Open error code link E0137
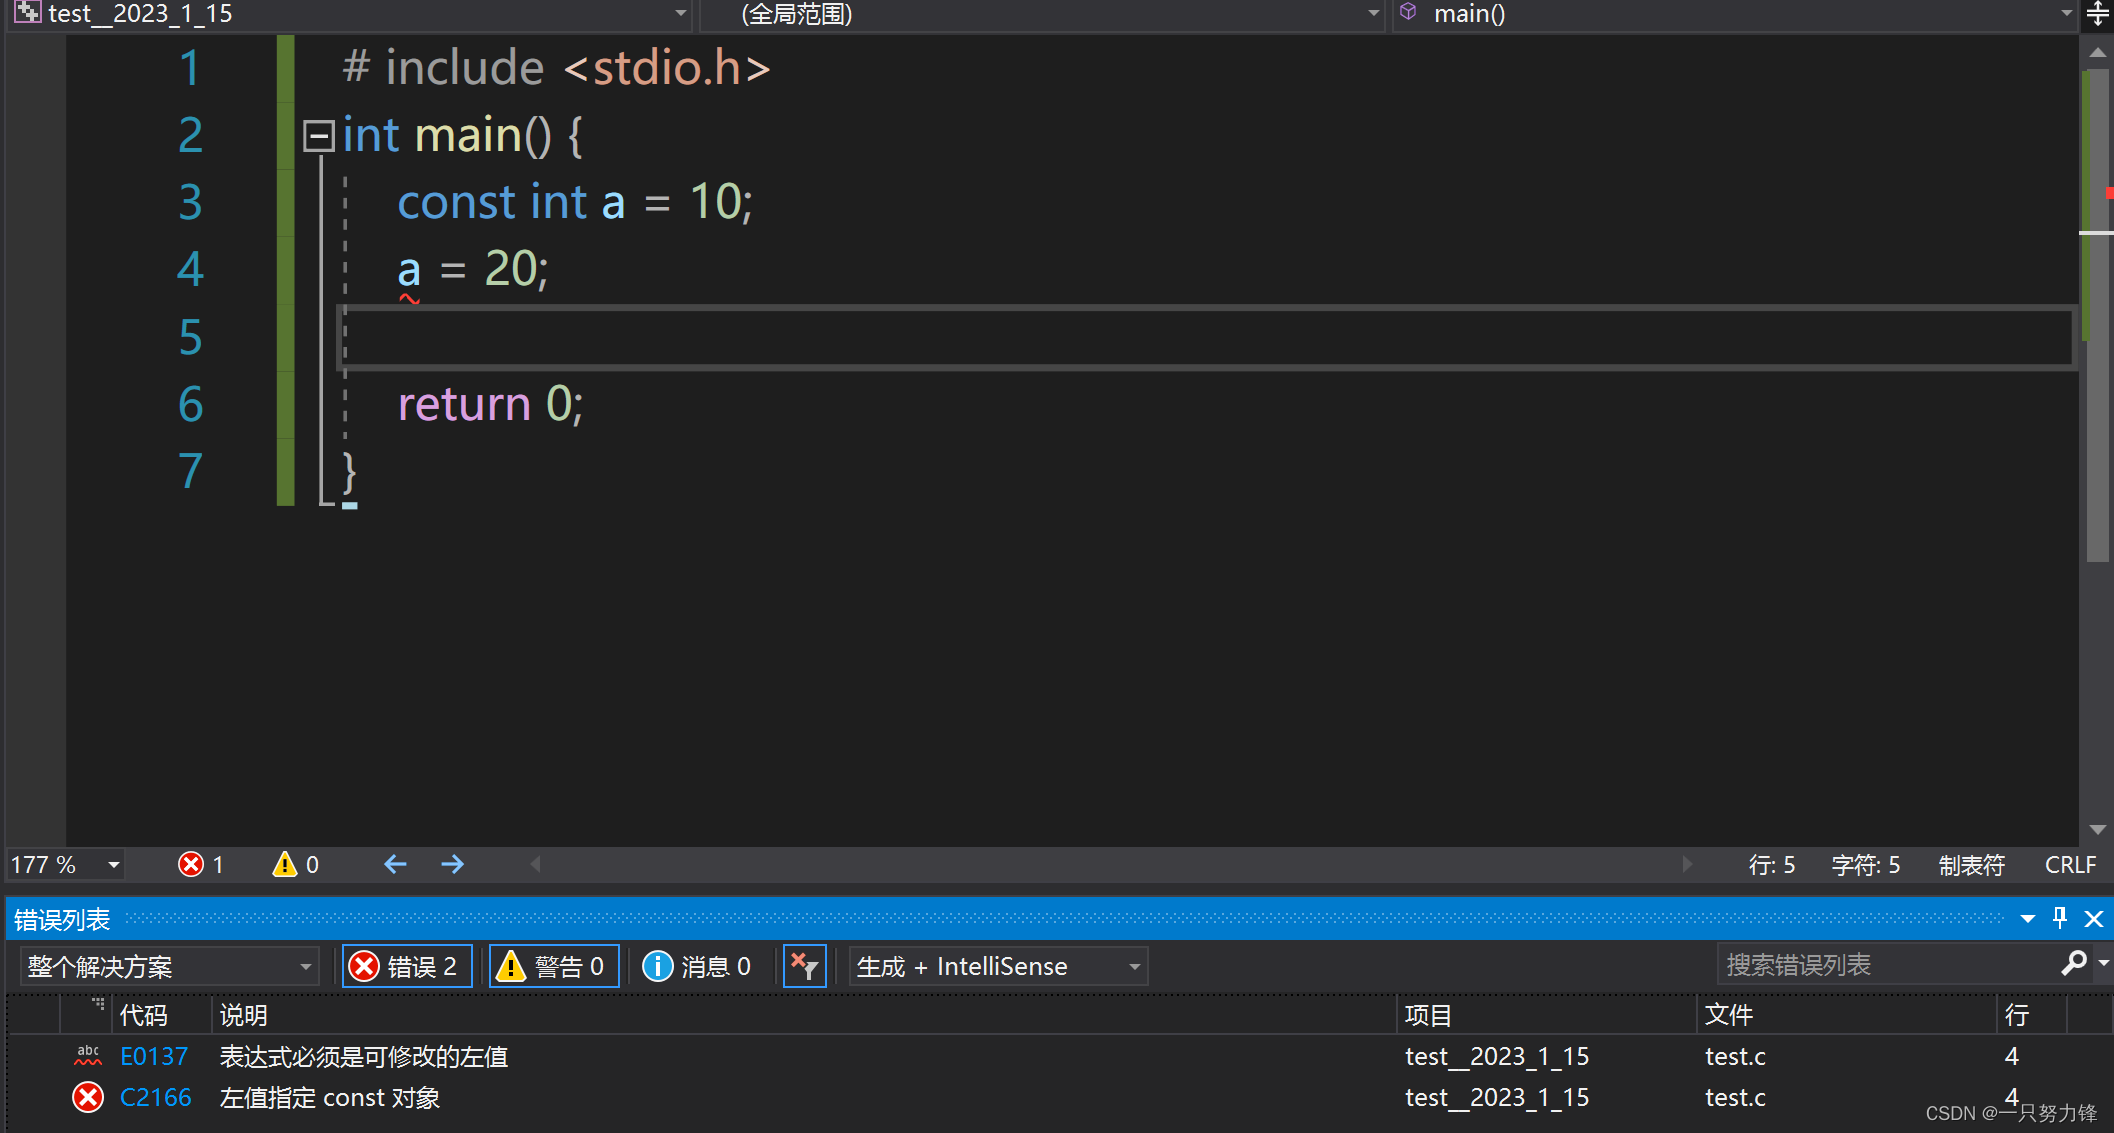 click(153, 1056)
